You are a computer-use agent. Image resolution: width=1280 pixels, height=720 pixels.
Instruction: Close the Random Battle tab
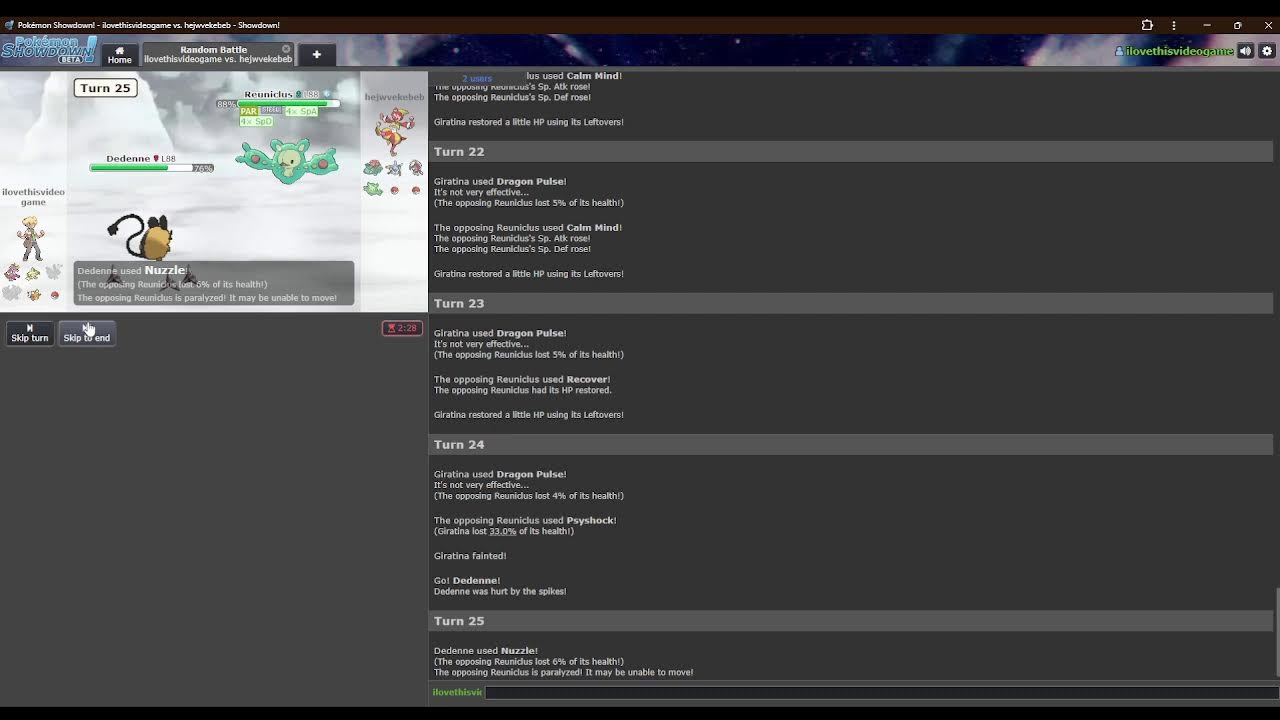click(x=286, y=49)
